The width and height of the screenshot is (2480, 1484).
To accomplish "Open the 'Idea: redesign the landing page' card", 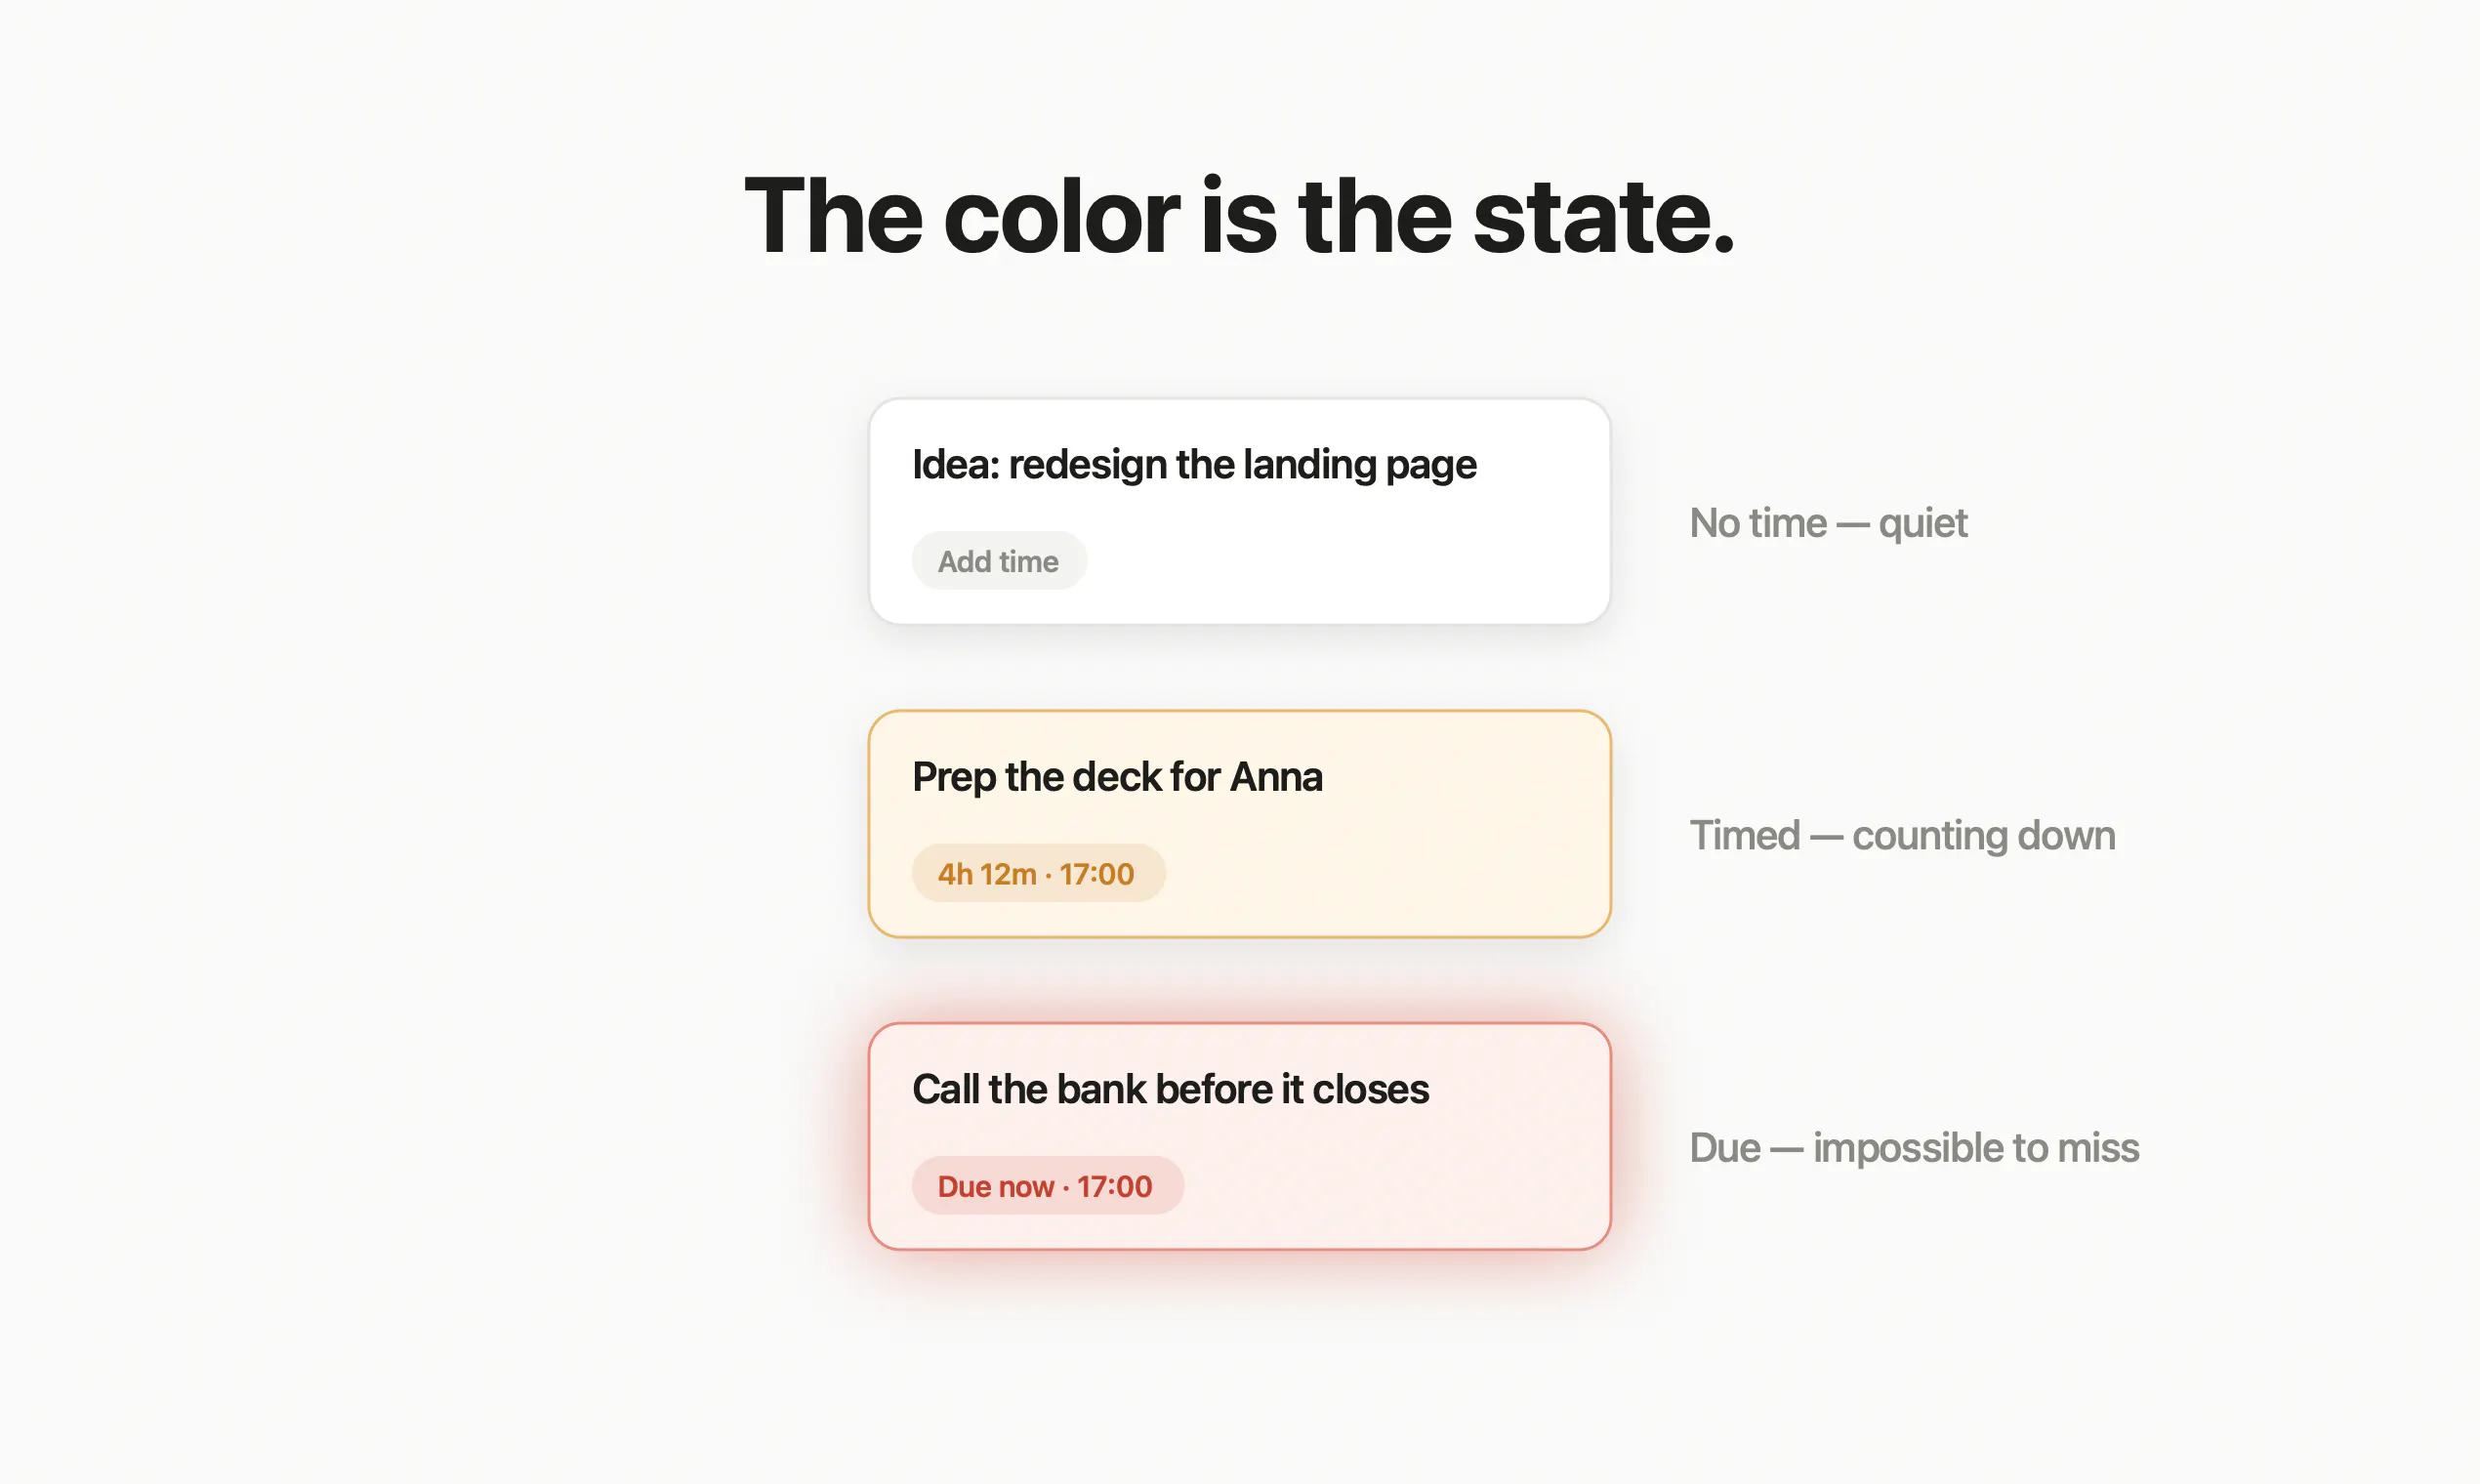I will 1239,512.
